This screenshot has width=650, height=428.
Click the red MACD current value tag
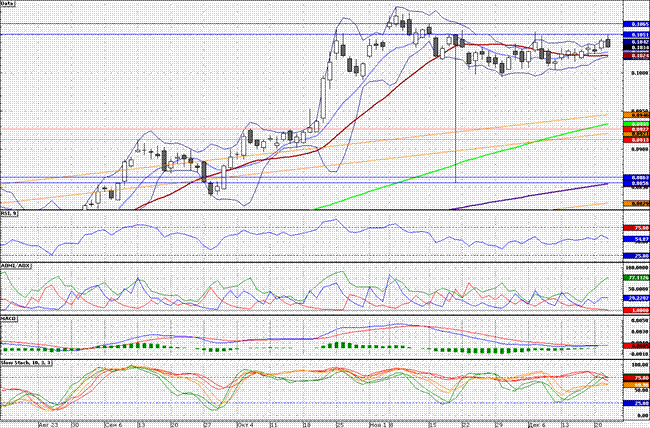pyautogui.click(x=636, y=345)
